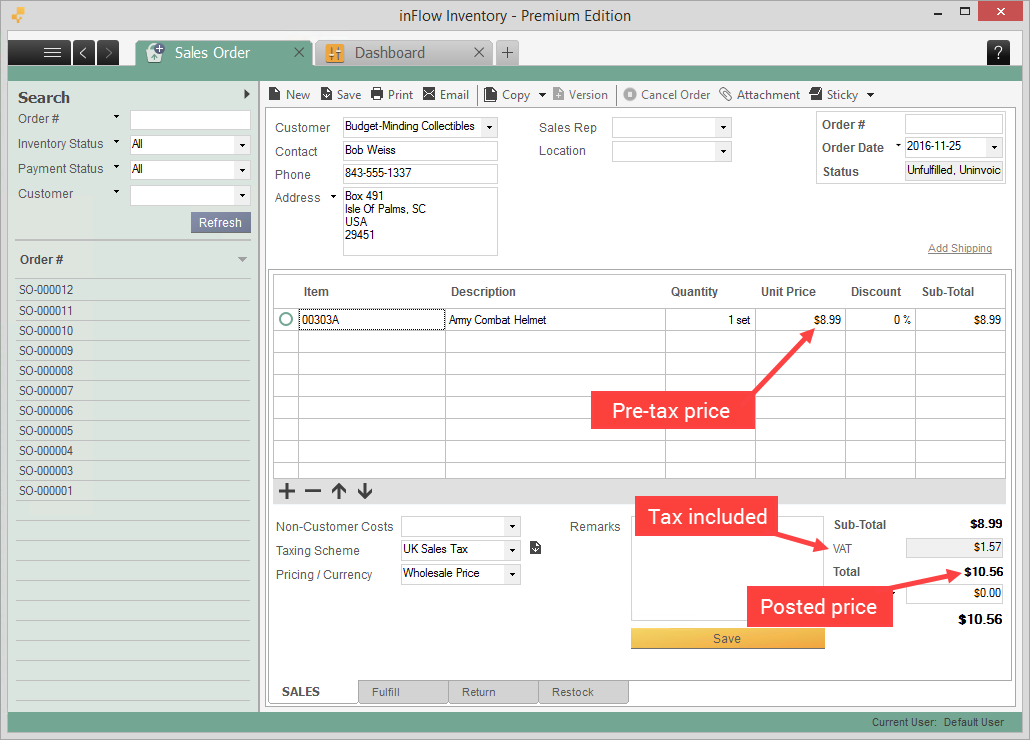This screenshot has height=740, width=1030.
Task: Go forward with the right arrow
Action: [108, 53]
